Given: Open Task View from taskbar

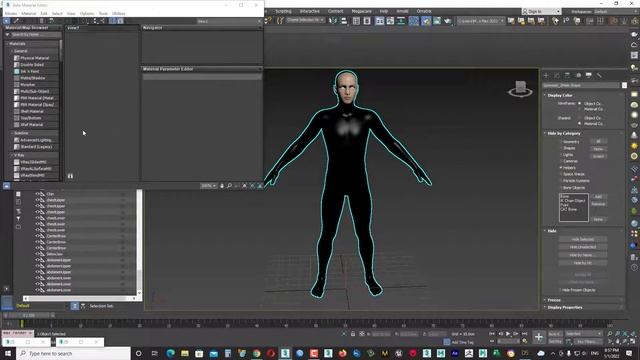Looking at the screenshot, I should tap(154, 353).
